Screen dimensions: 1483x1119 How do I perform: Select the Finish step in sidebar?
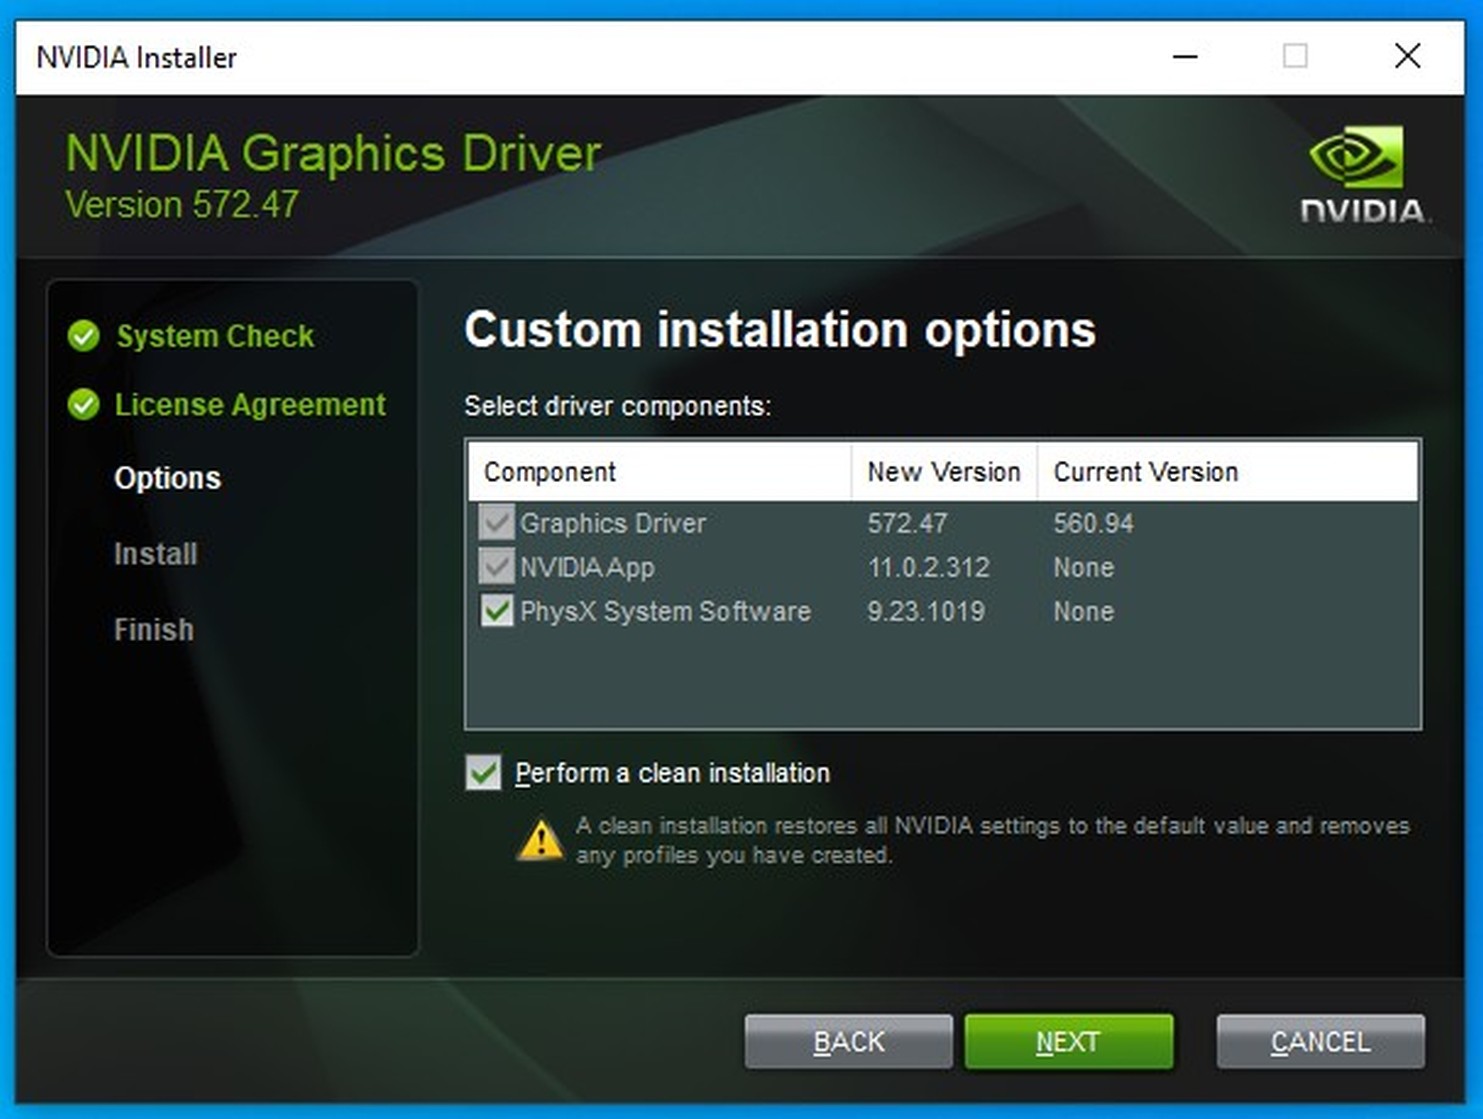(153, 630)
